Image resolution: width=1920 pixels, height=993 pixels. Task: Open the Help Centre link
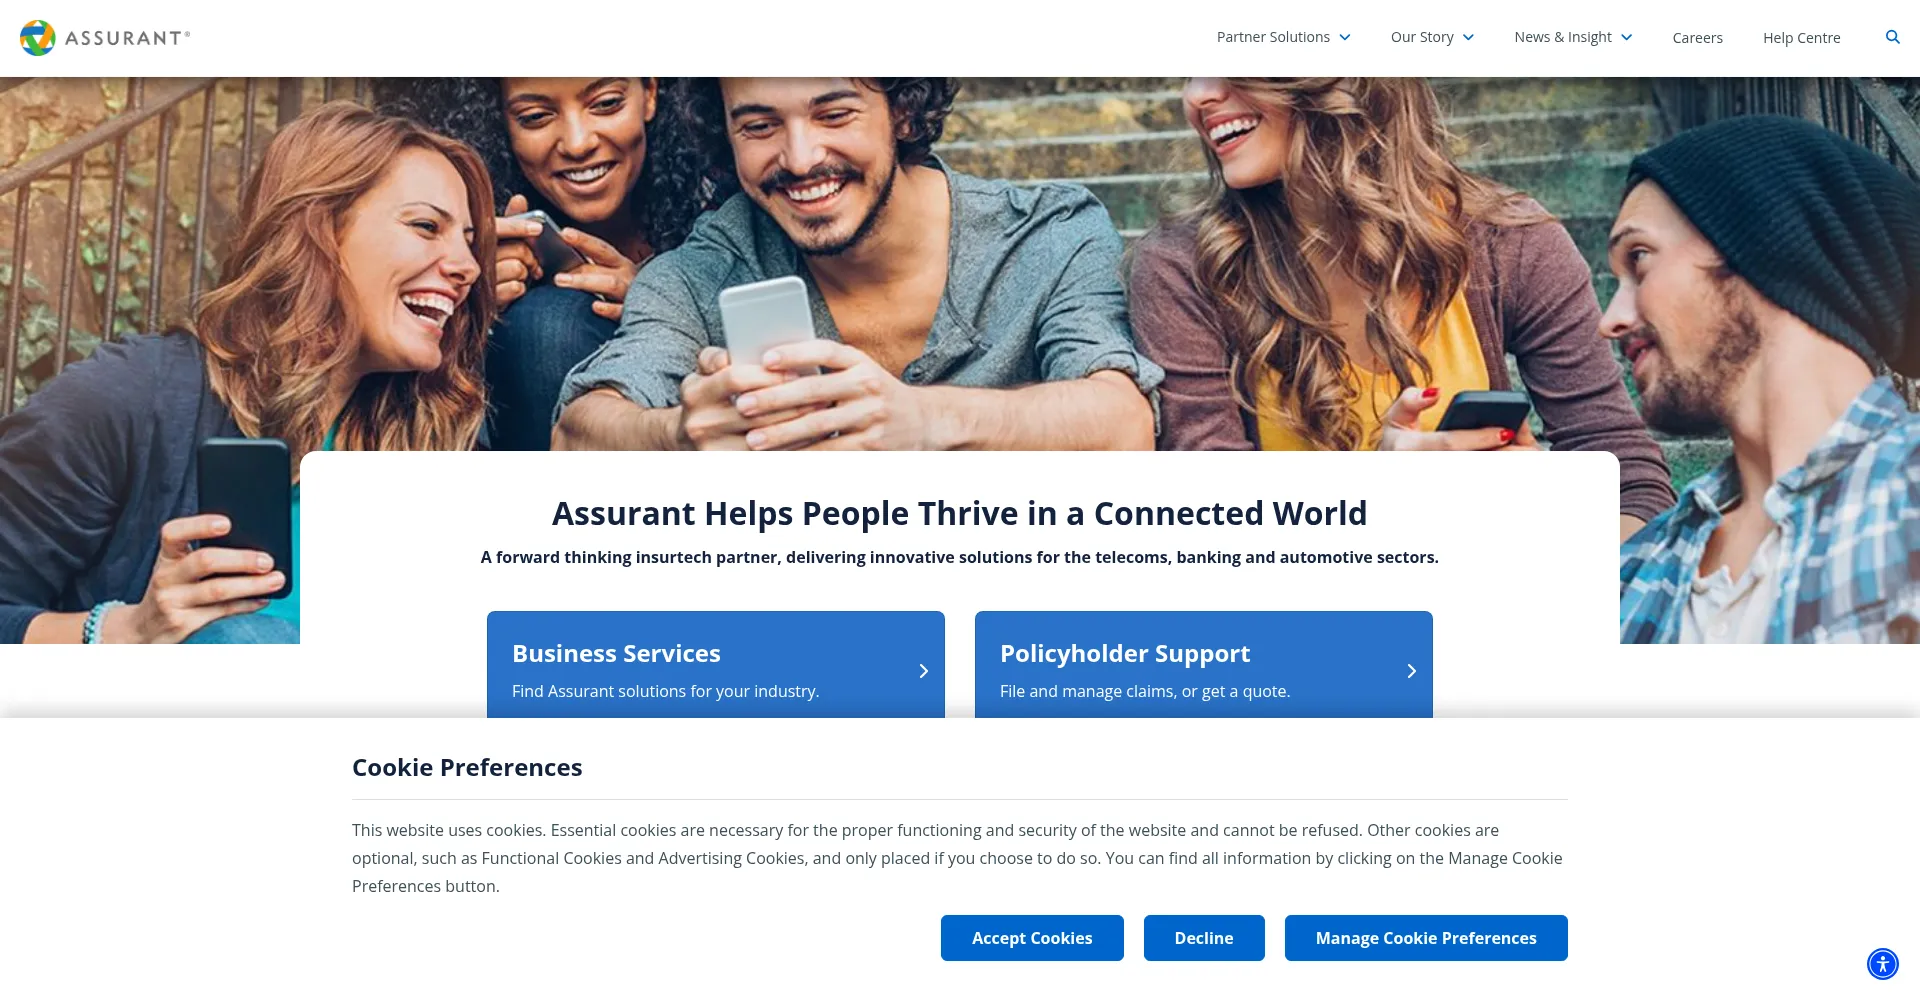click(1801, 38)
